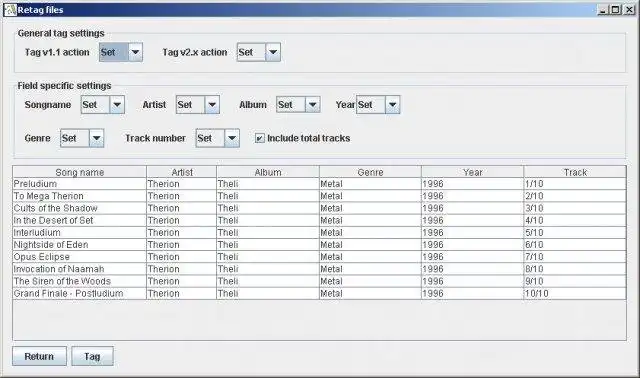Select The Siren of the Woods cell
This screenshot has height=378, width=640.
pyautogui.click(x=80, y=282)
